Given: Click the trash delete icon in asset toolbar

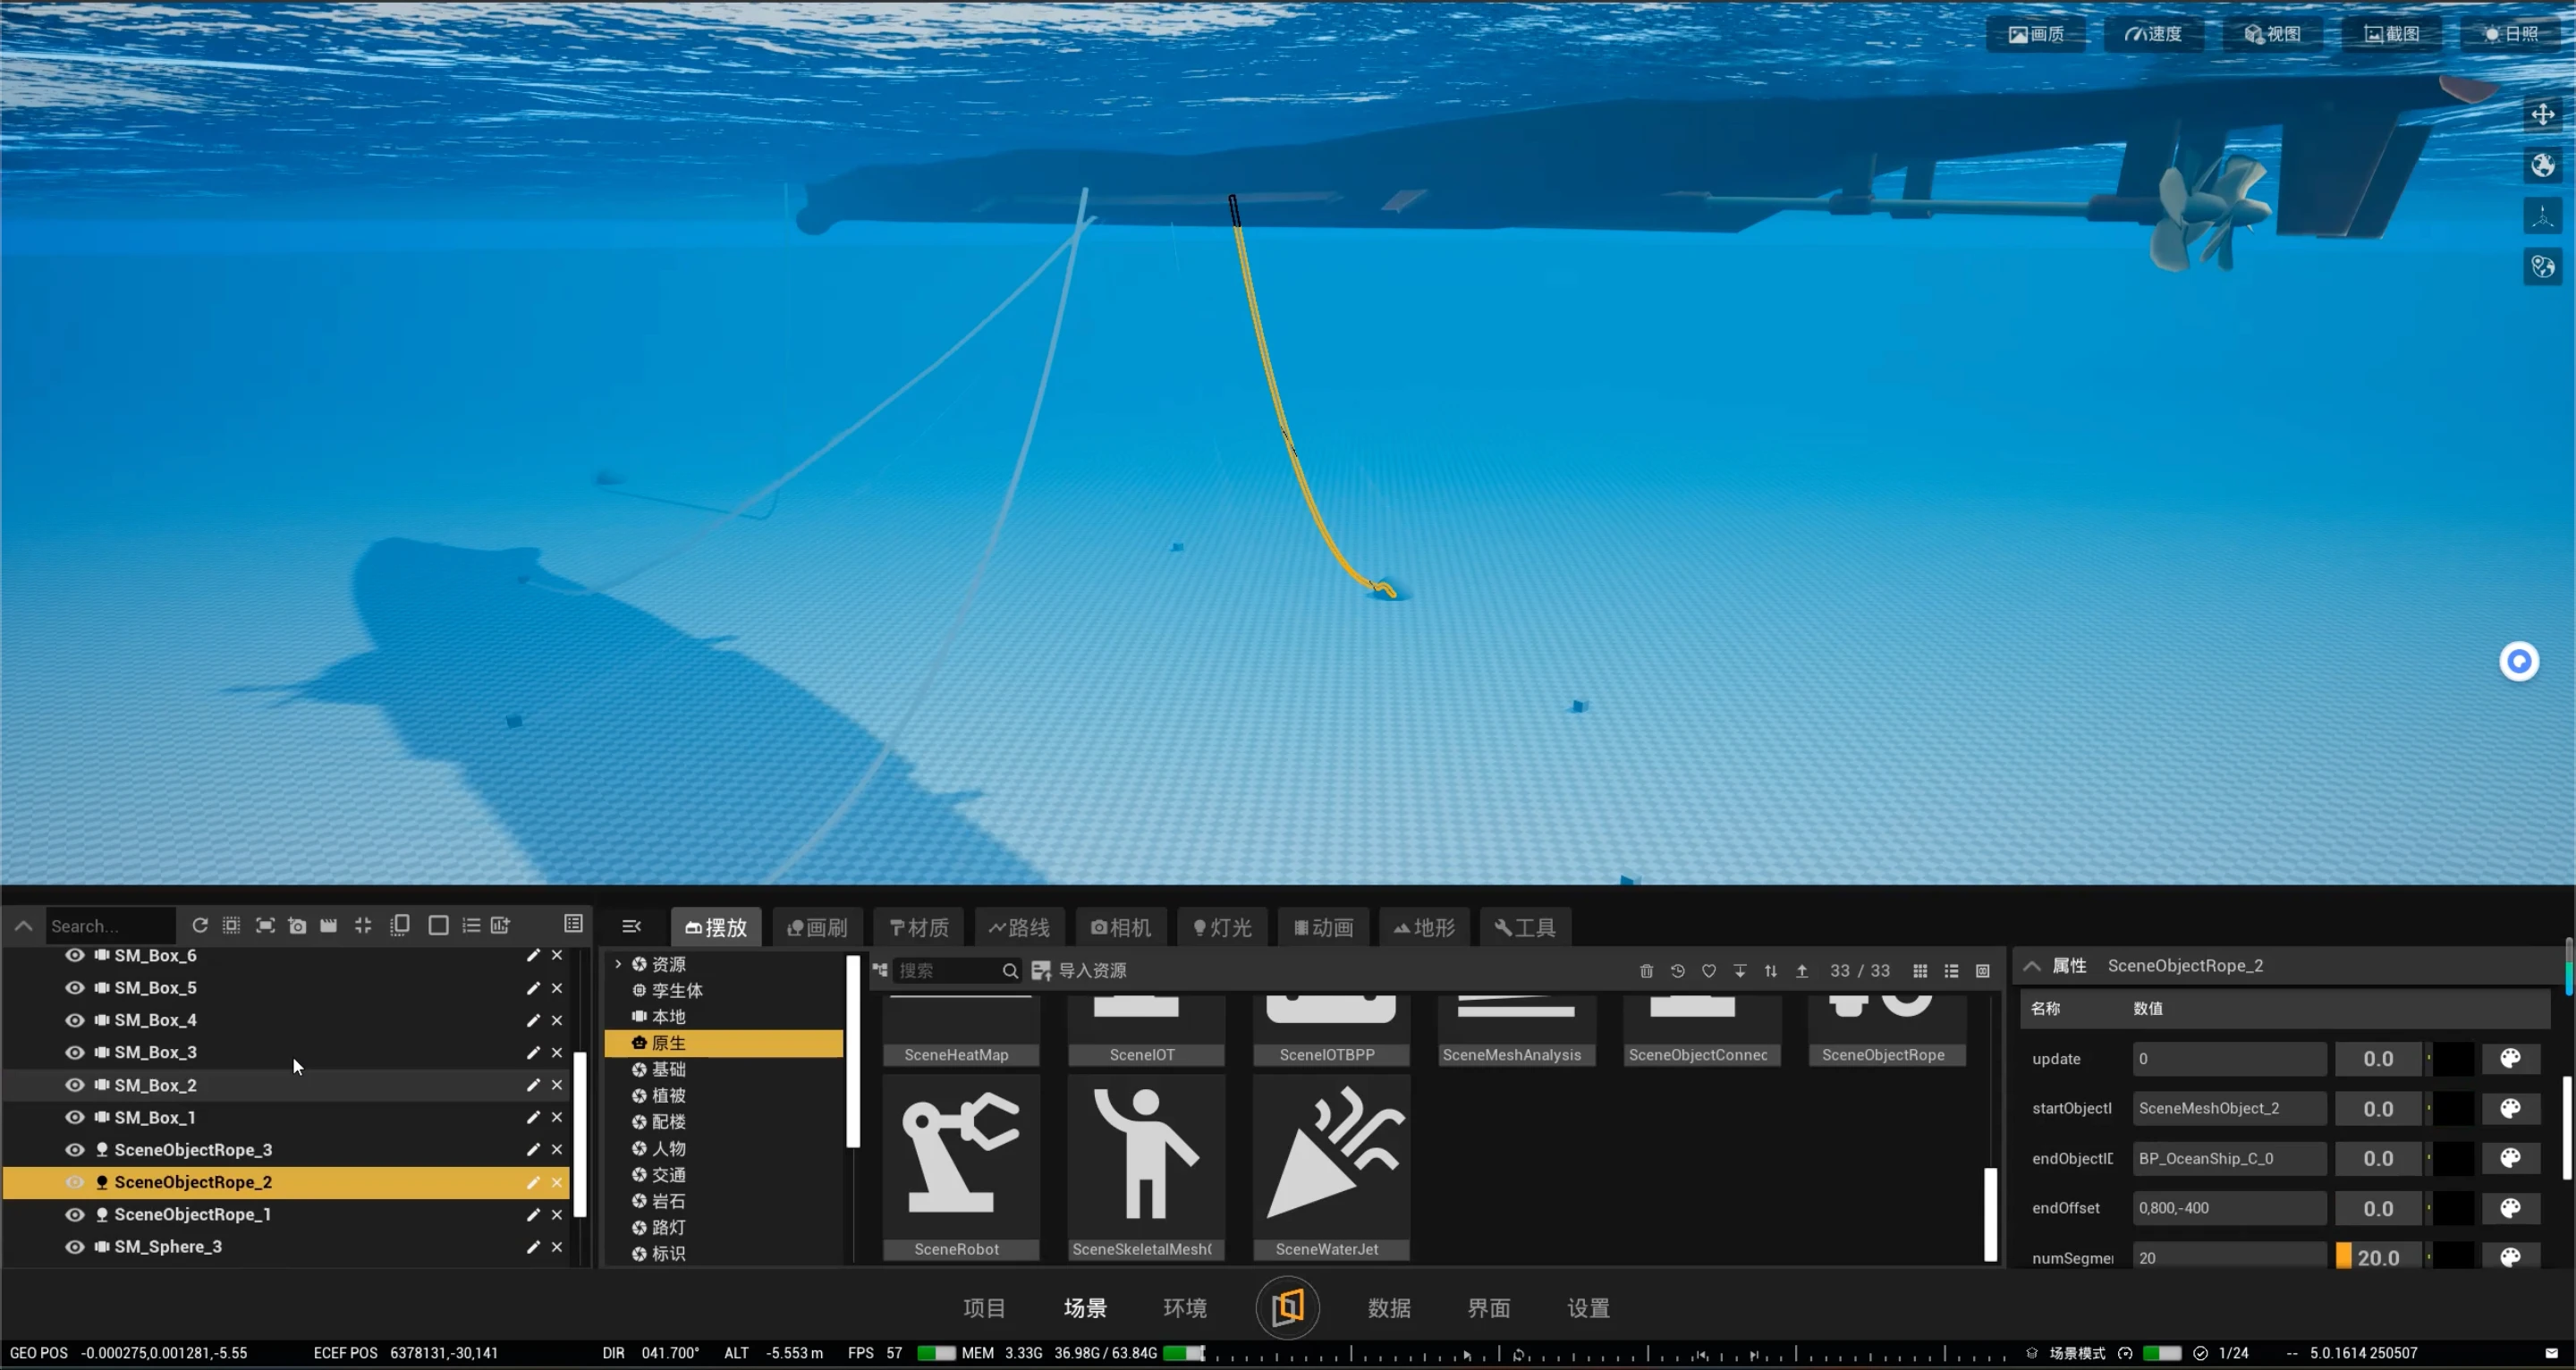Looking at the screenshot, I should pyautogui.click(x=1646, y=970).
